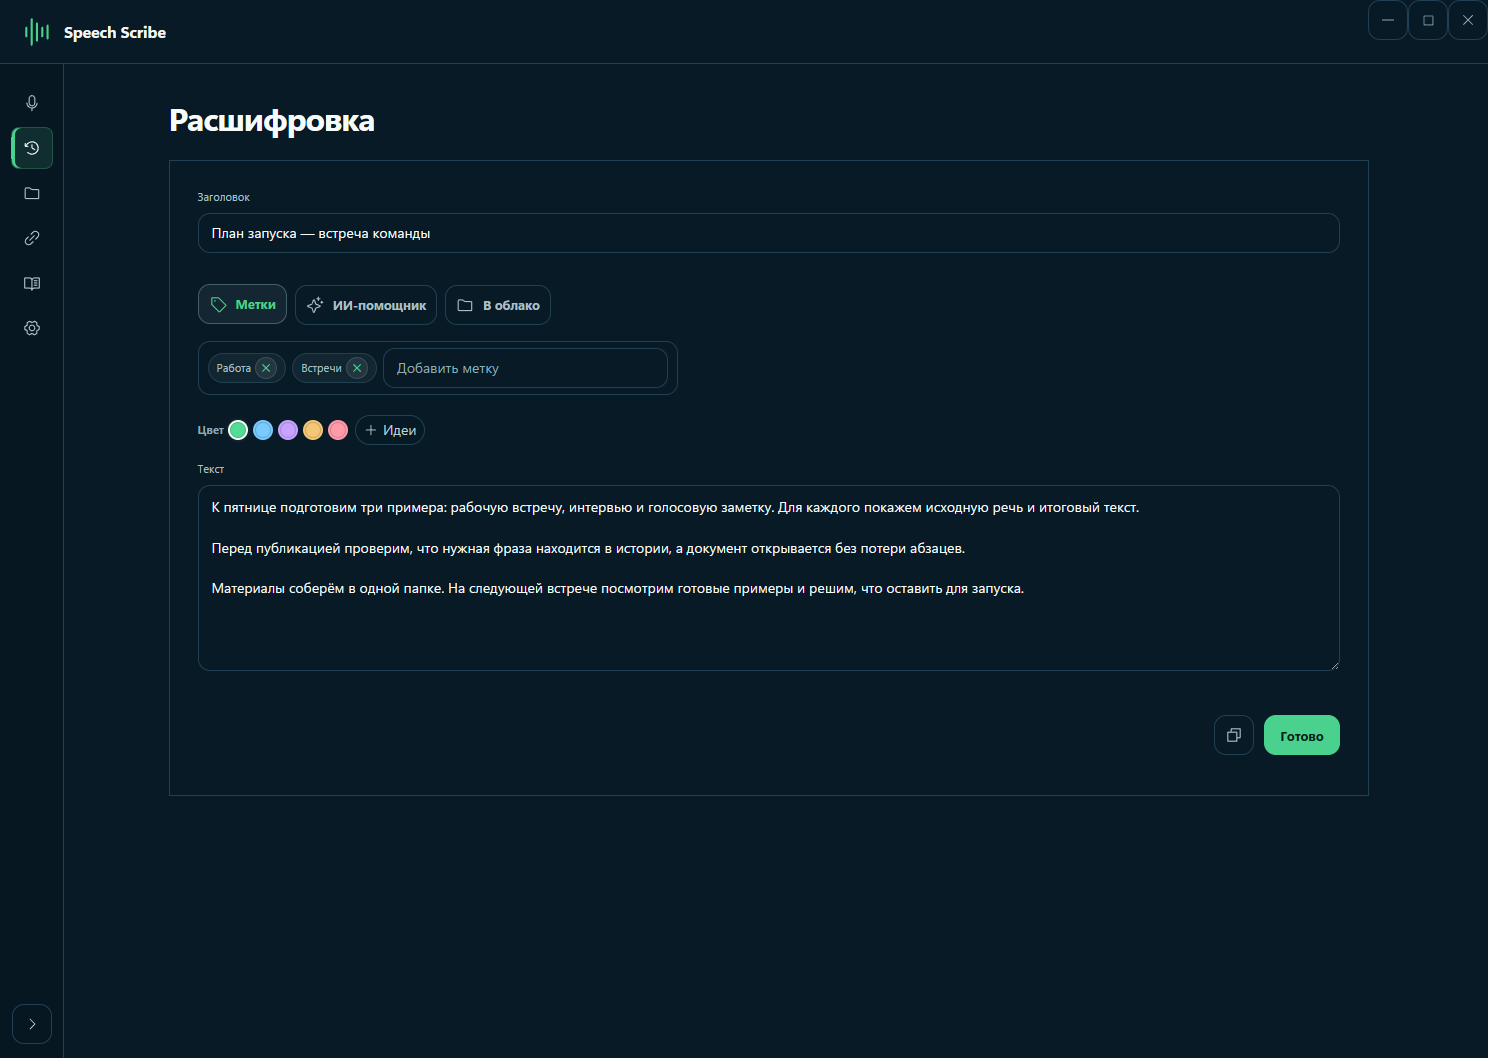1488x1058 pixels.
Task: Open the folder section in sidebar
Action: click(x=32, y=193)
